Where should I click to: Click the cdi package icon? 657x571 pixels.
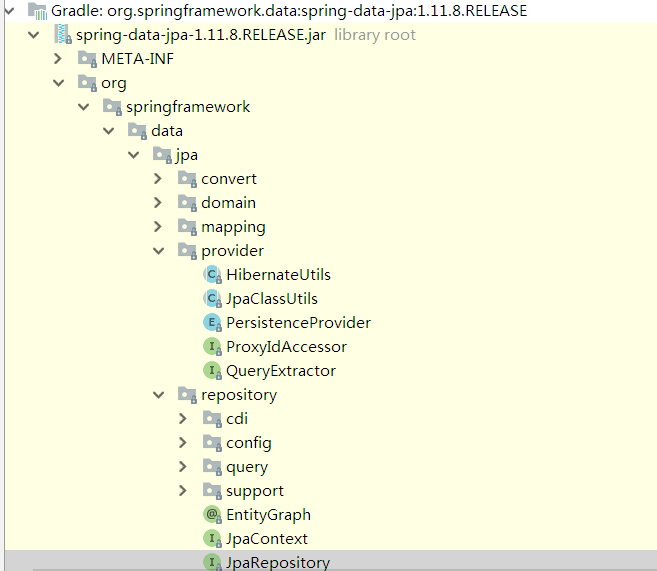point(212,419)
